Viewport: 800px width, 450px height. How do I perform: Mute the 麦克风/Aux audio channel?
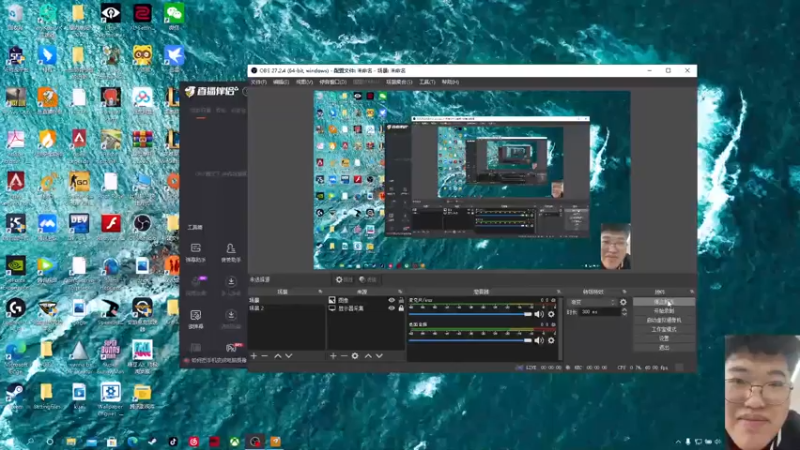539,314
